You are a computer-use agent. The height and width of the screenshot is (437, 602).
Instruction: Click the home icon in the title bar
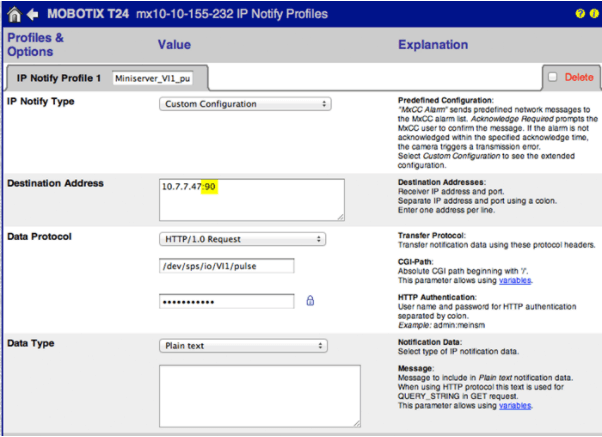[x=13, y=14]
